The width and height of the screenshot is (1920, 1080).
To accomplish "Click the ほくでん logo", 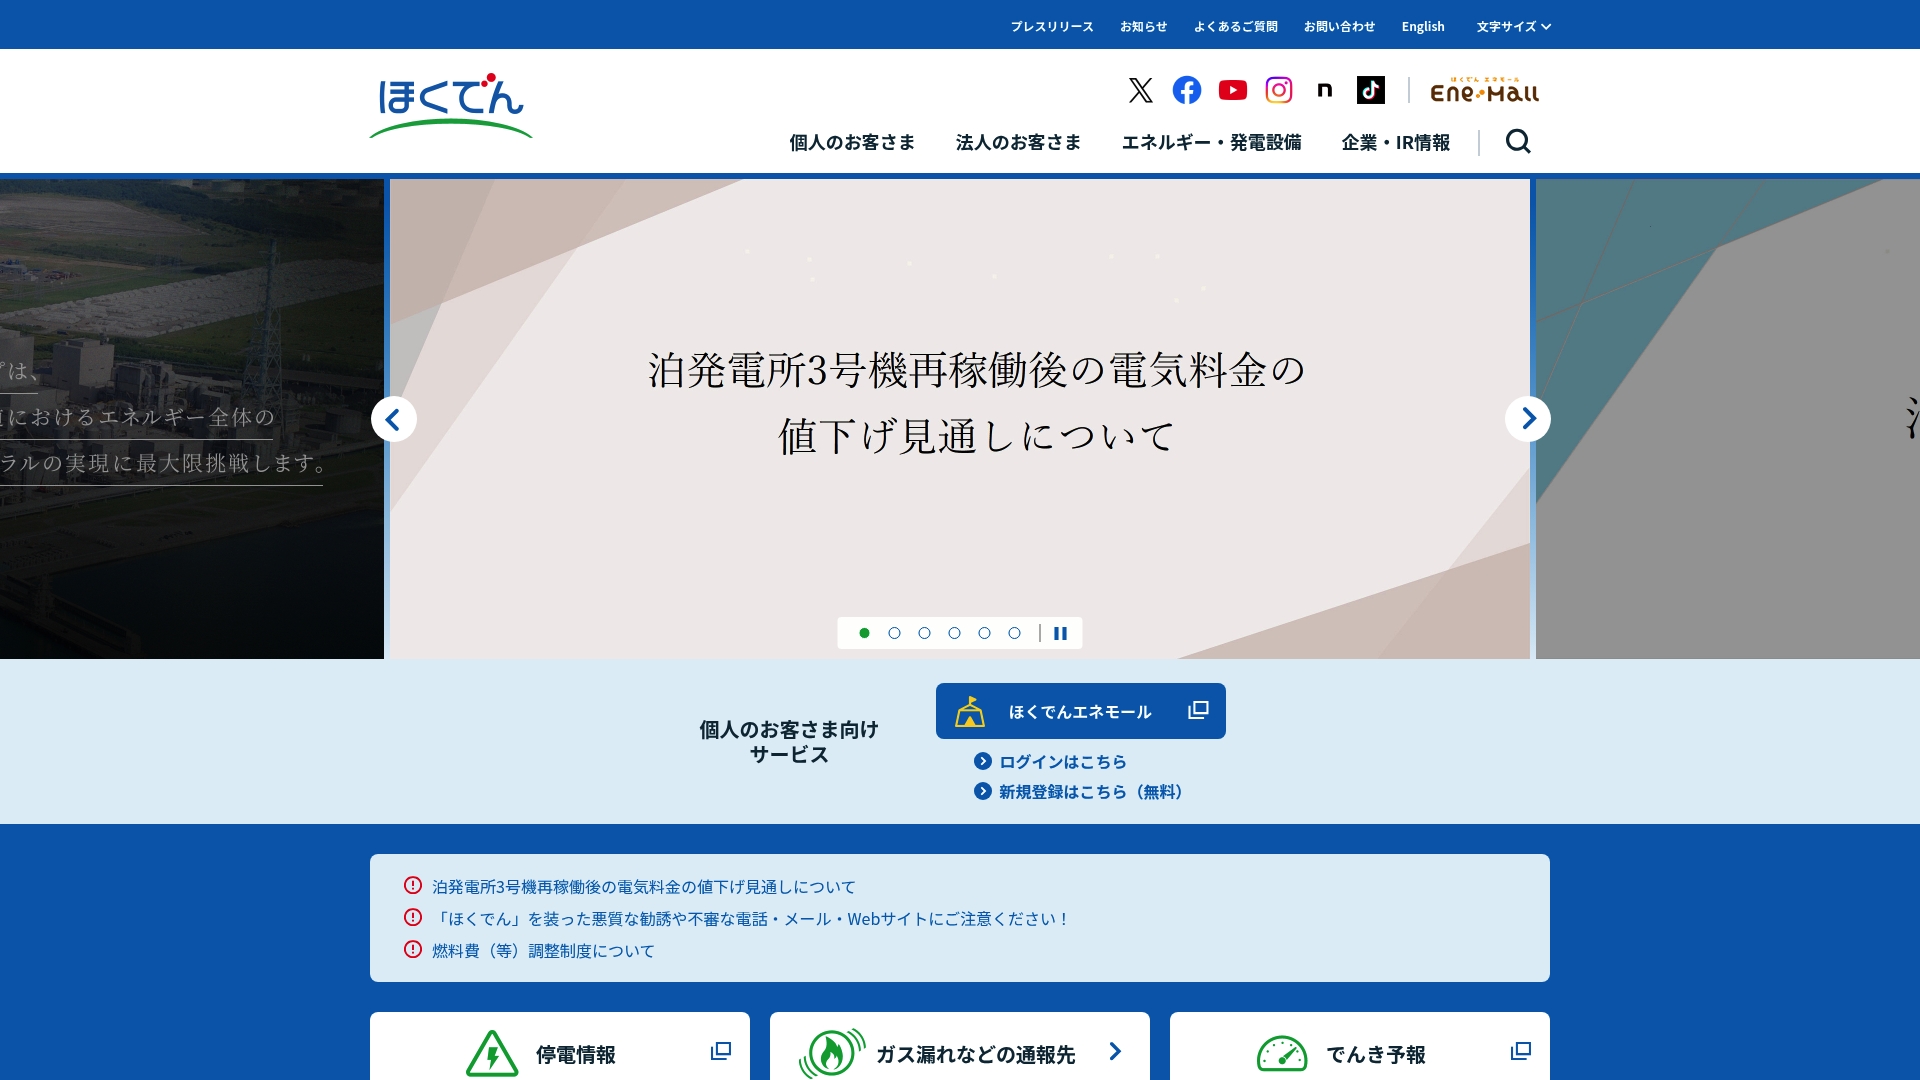I will click(451, 106).
